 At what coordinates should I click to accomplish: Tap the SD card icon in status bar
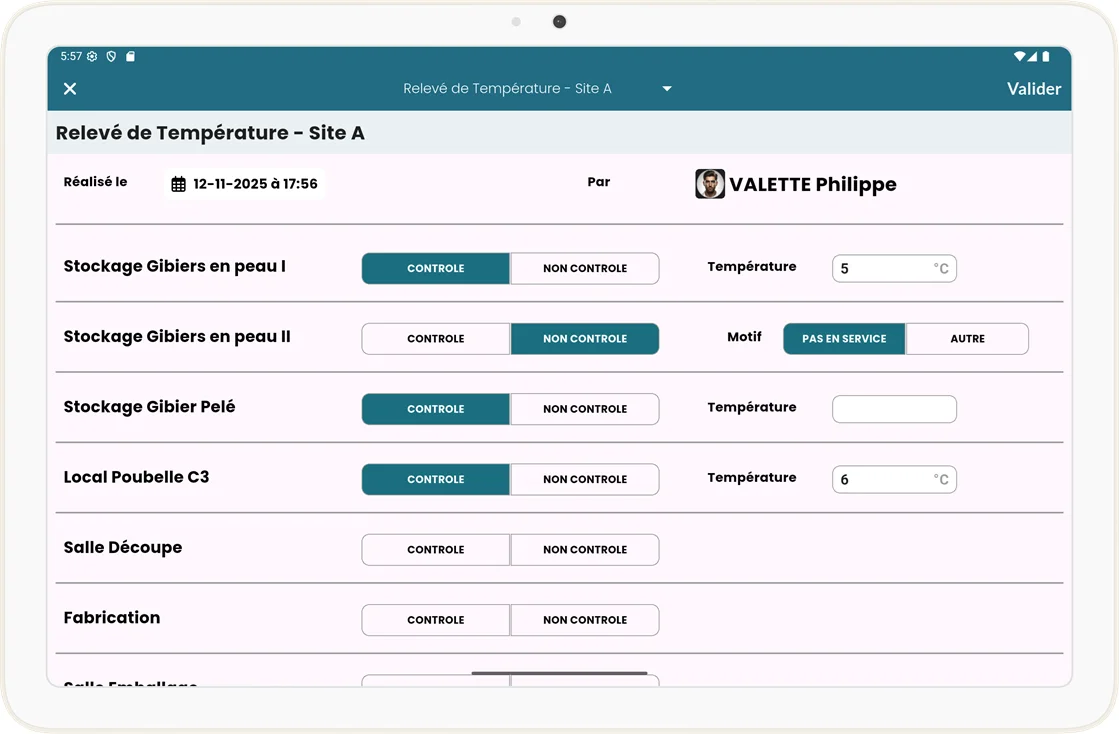point(130,56)
